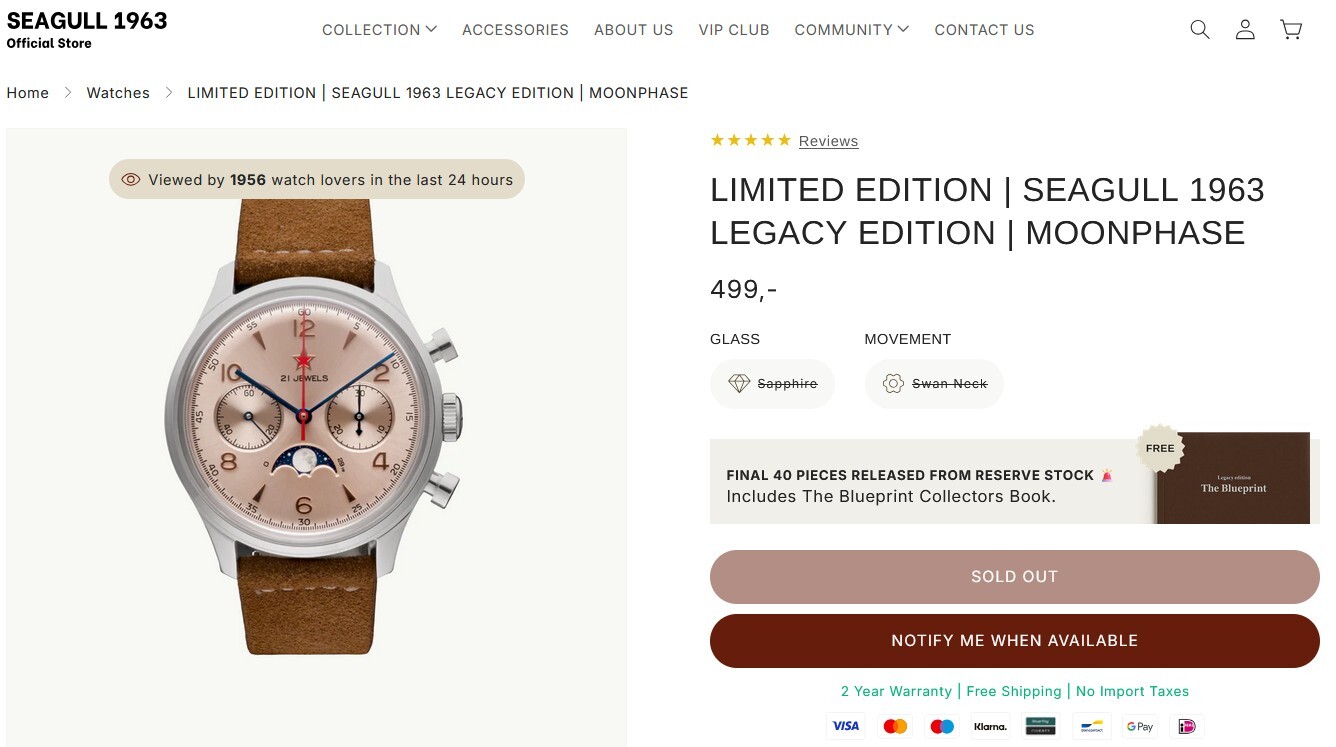Viewport: 1336px width, 747px height.
Task: Click Notify Me When Available button
Action: click(x=1014, y=641)
